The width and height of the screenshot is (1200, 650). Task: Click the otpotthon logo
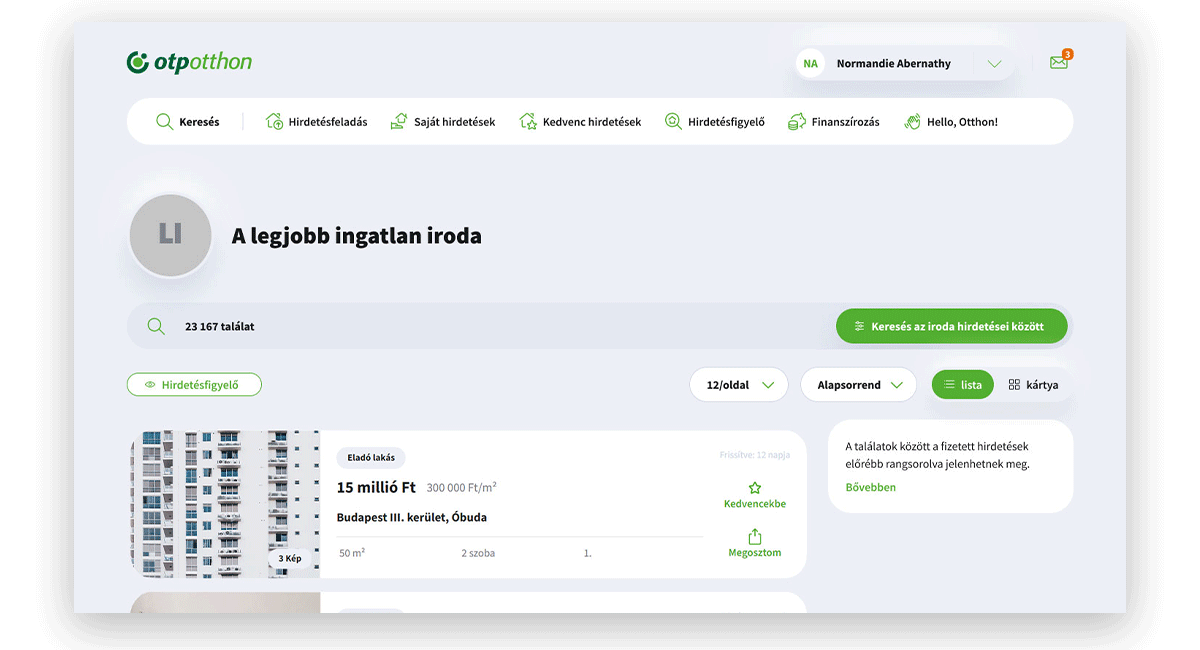click(x=189, y=63)
